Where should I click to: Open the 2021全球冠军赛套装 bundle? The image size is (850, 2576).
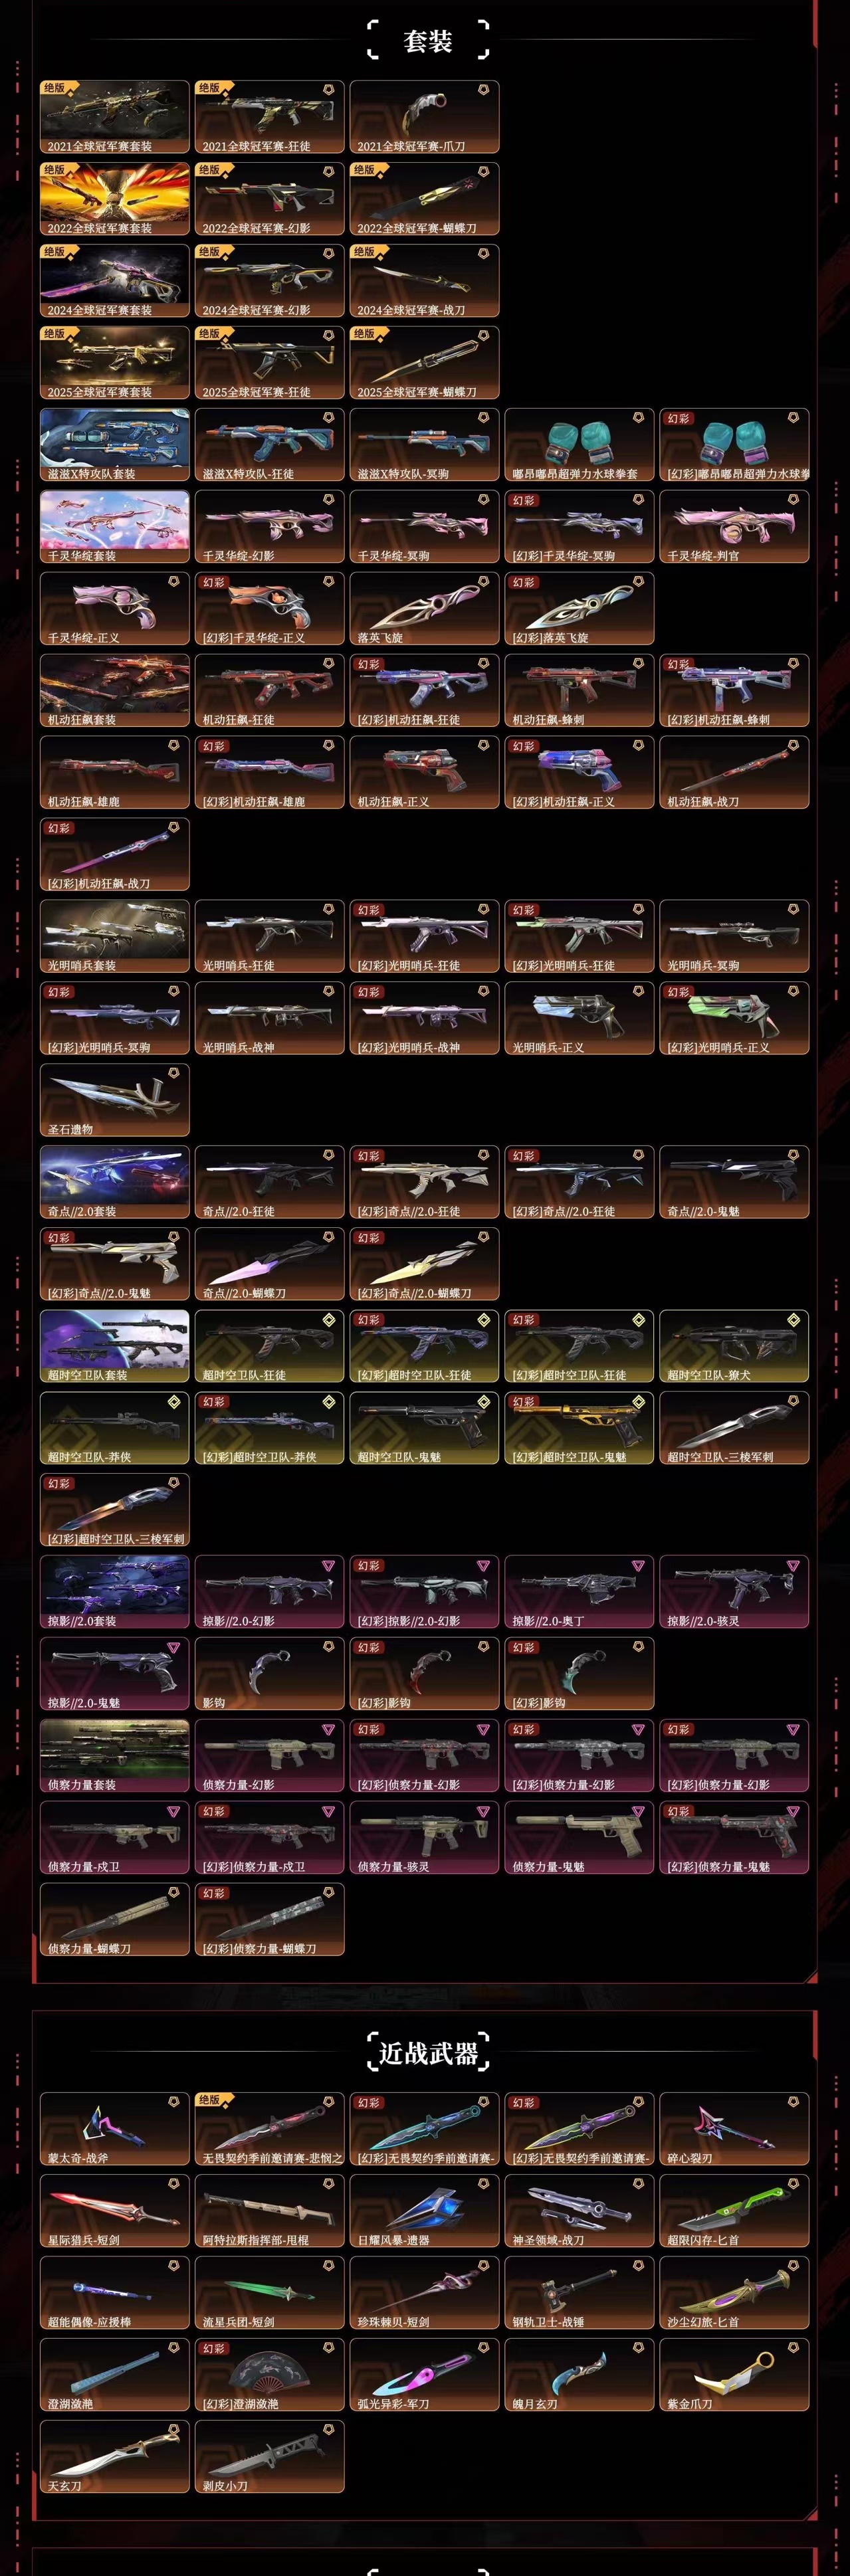point(115,117)
